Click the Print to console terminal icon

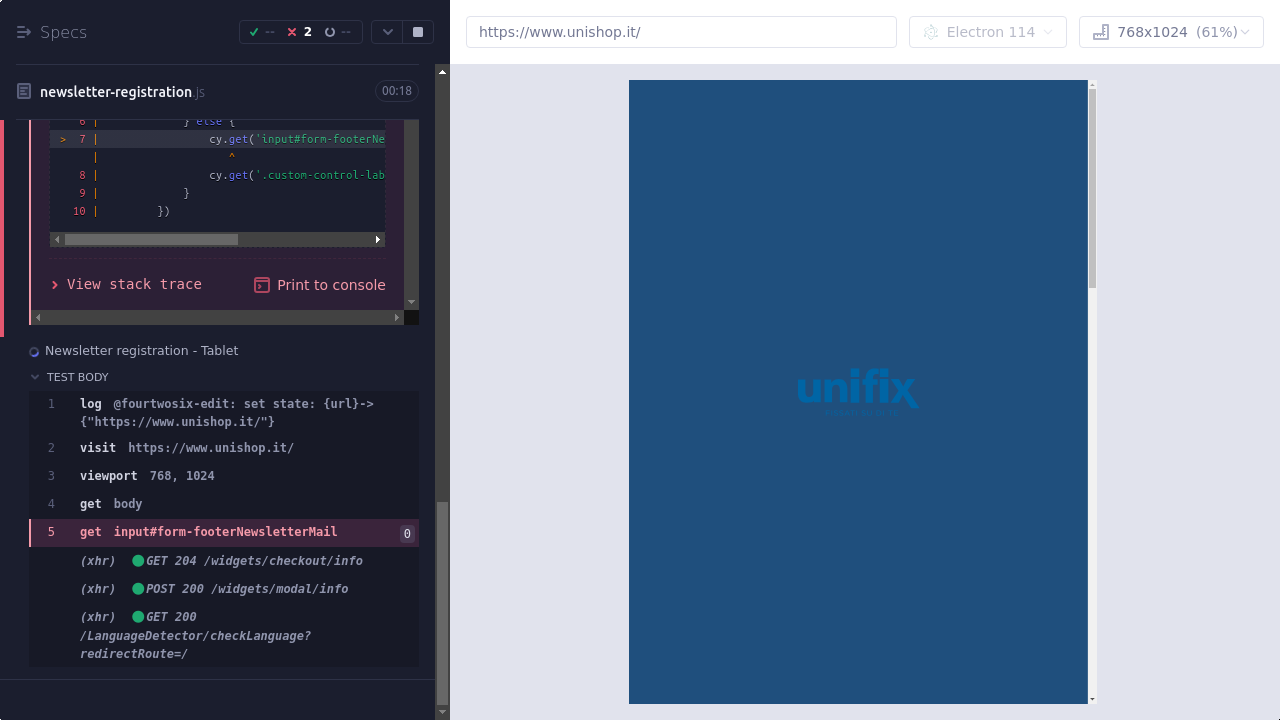(x=262, y=285)
